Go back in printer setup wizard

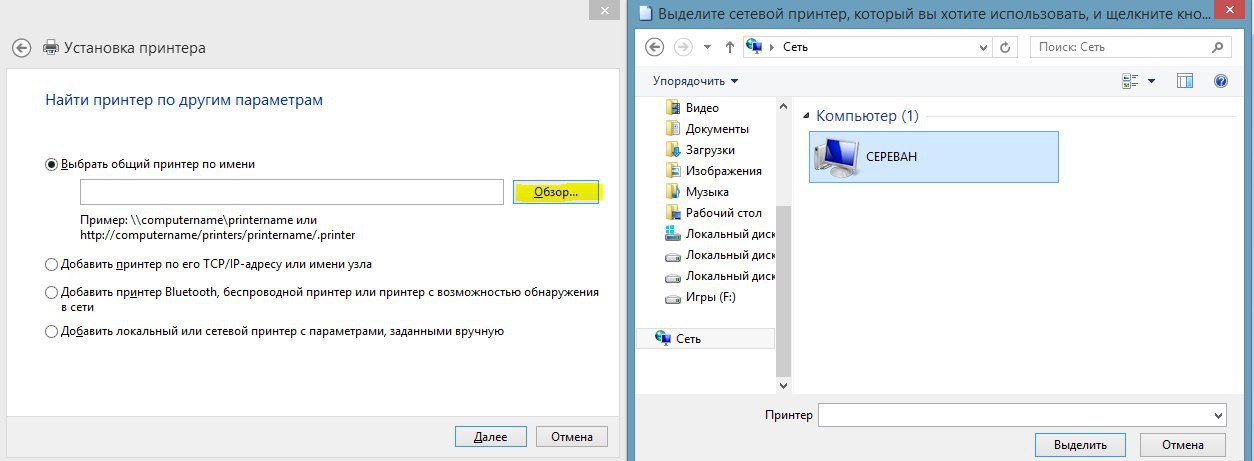(21, 47)
